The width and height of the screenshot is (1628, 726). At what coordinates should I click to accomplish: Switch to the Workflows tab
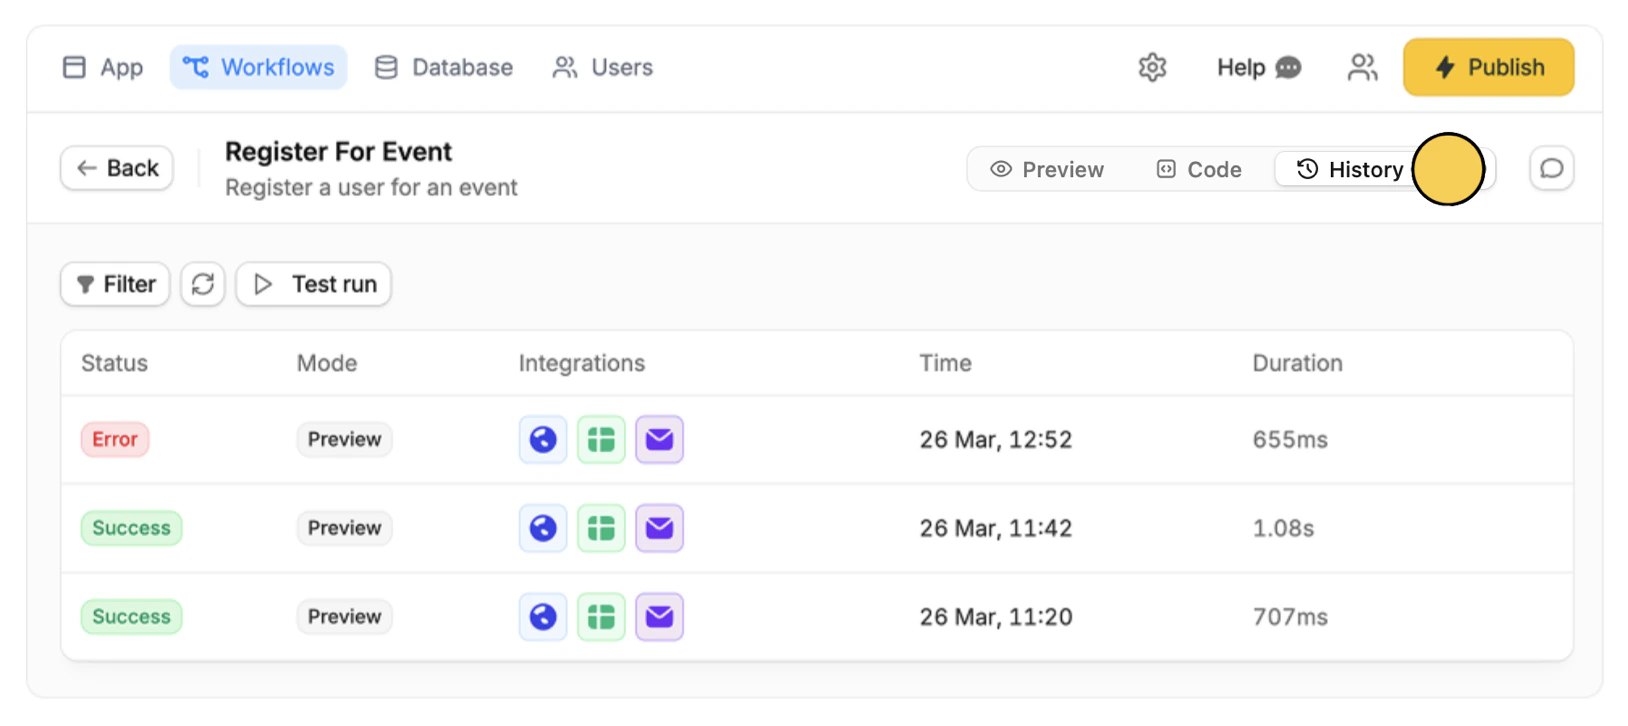(x=258, y=67)
